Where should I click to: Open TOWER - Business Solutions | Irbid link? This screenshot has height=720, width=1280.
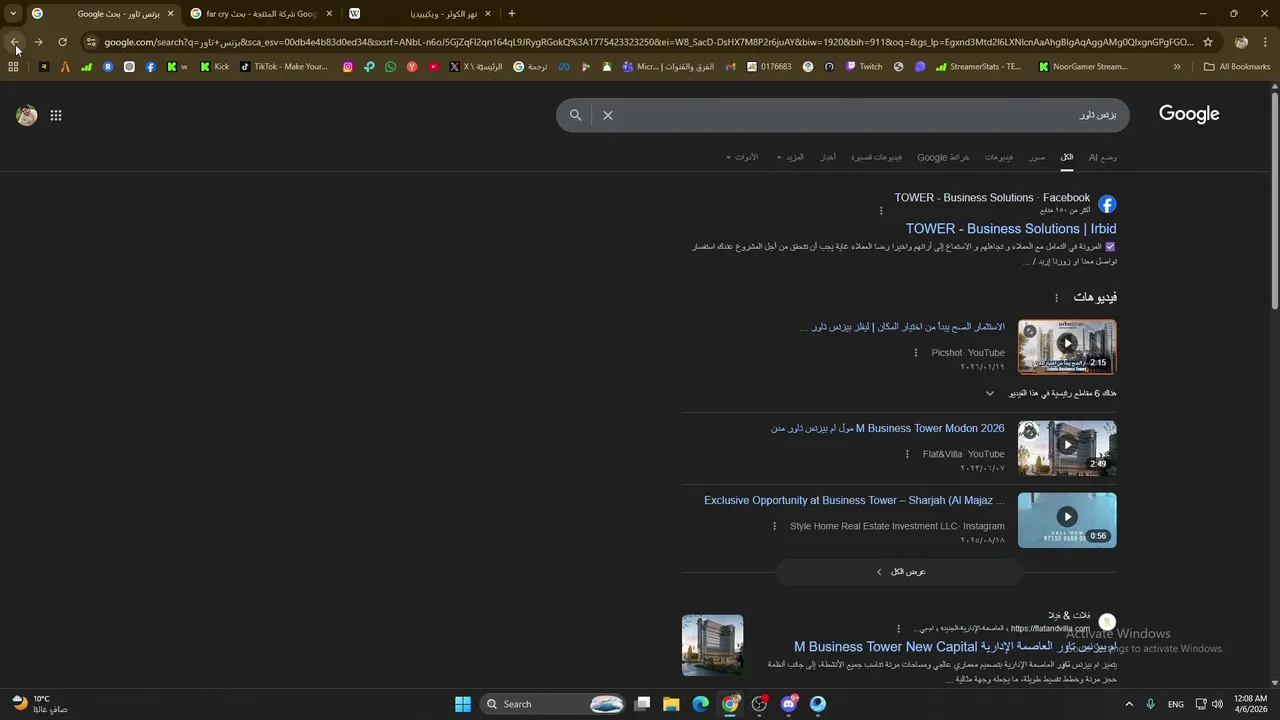click(1011, 229)
